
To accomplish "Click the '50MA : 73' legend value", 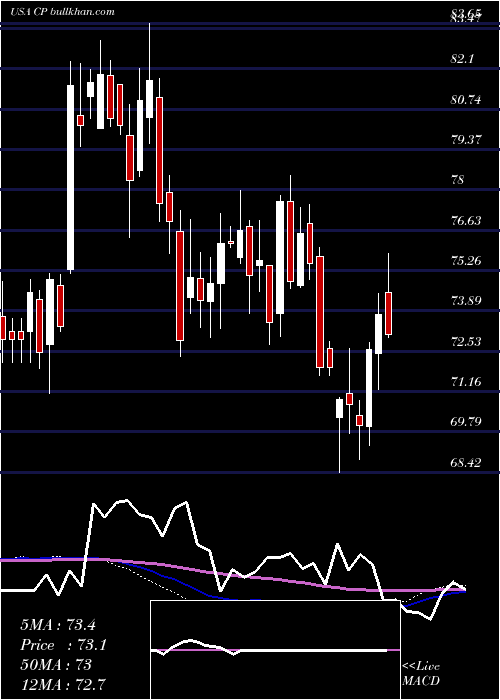I will pos(56,665).
